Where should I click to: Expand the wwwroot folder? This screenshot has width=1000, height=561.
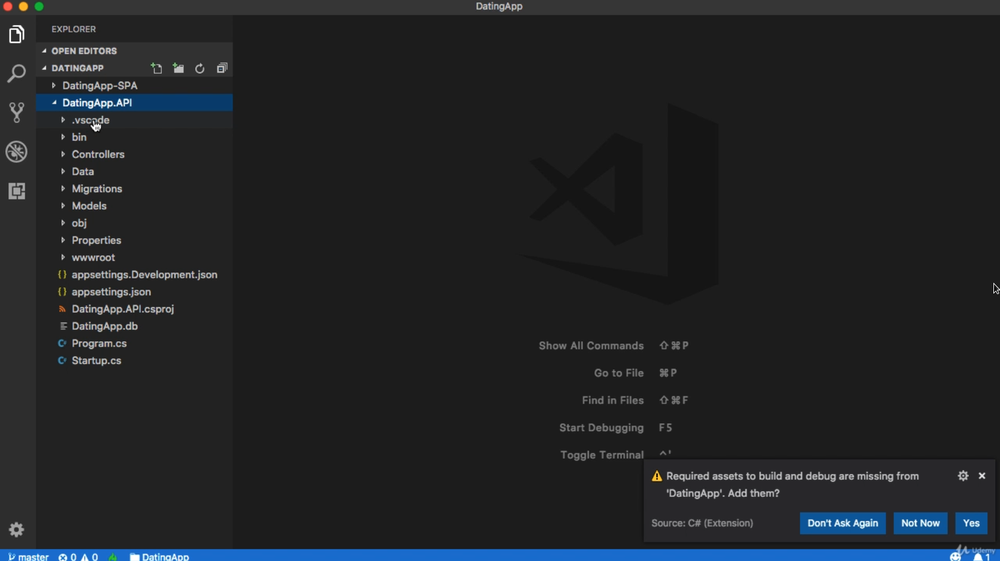[x=135, y=258]
